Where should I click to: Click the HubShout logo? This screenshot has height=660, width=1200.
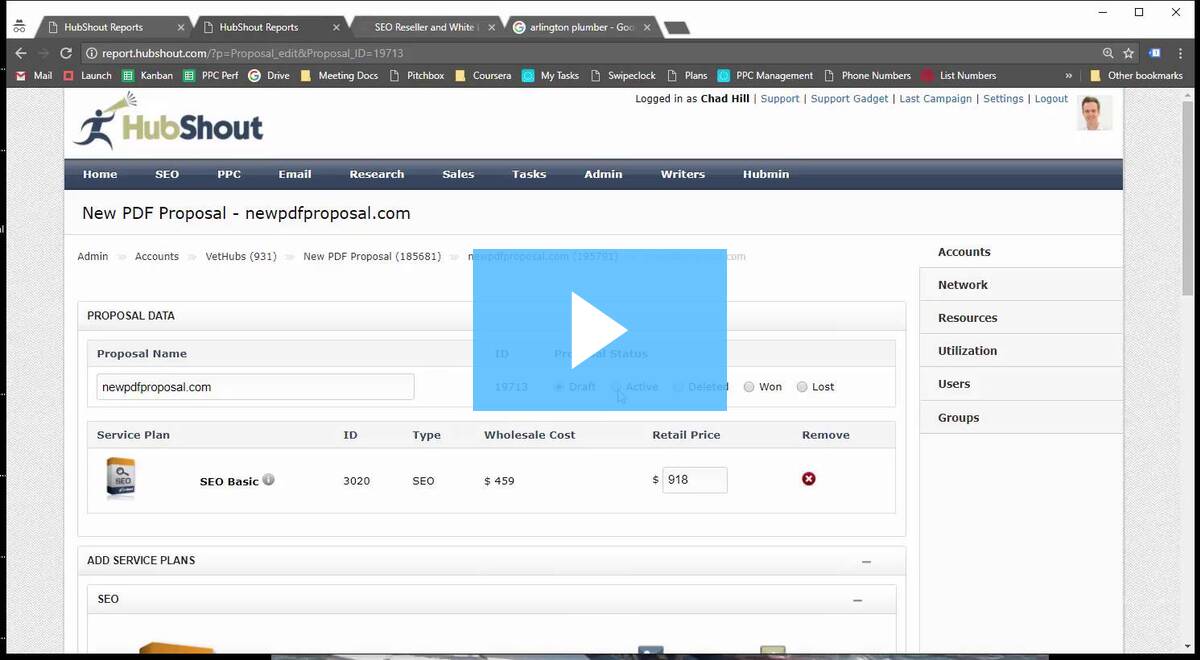click(x=168, y=122)
